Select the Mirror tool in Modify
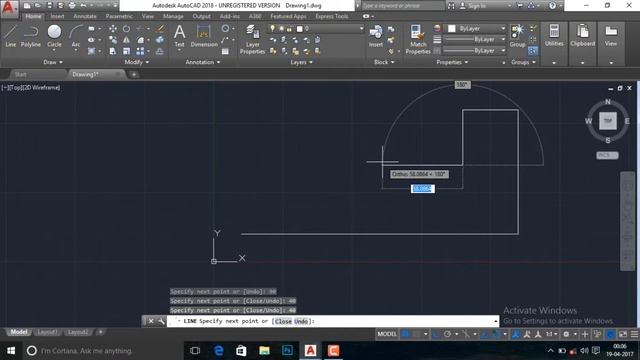640x360 pixels. tap(127, 40)
